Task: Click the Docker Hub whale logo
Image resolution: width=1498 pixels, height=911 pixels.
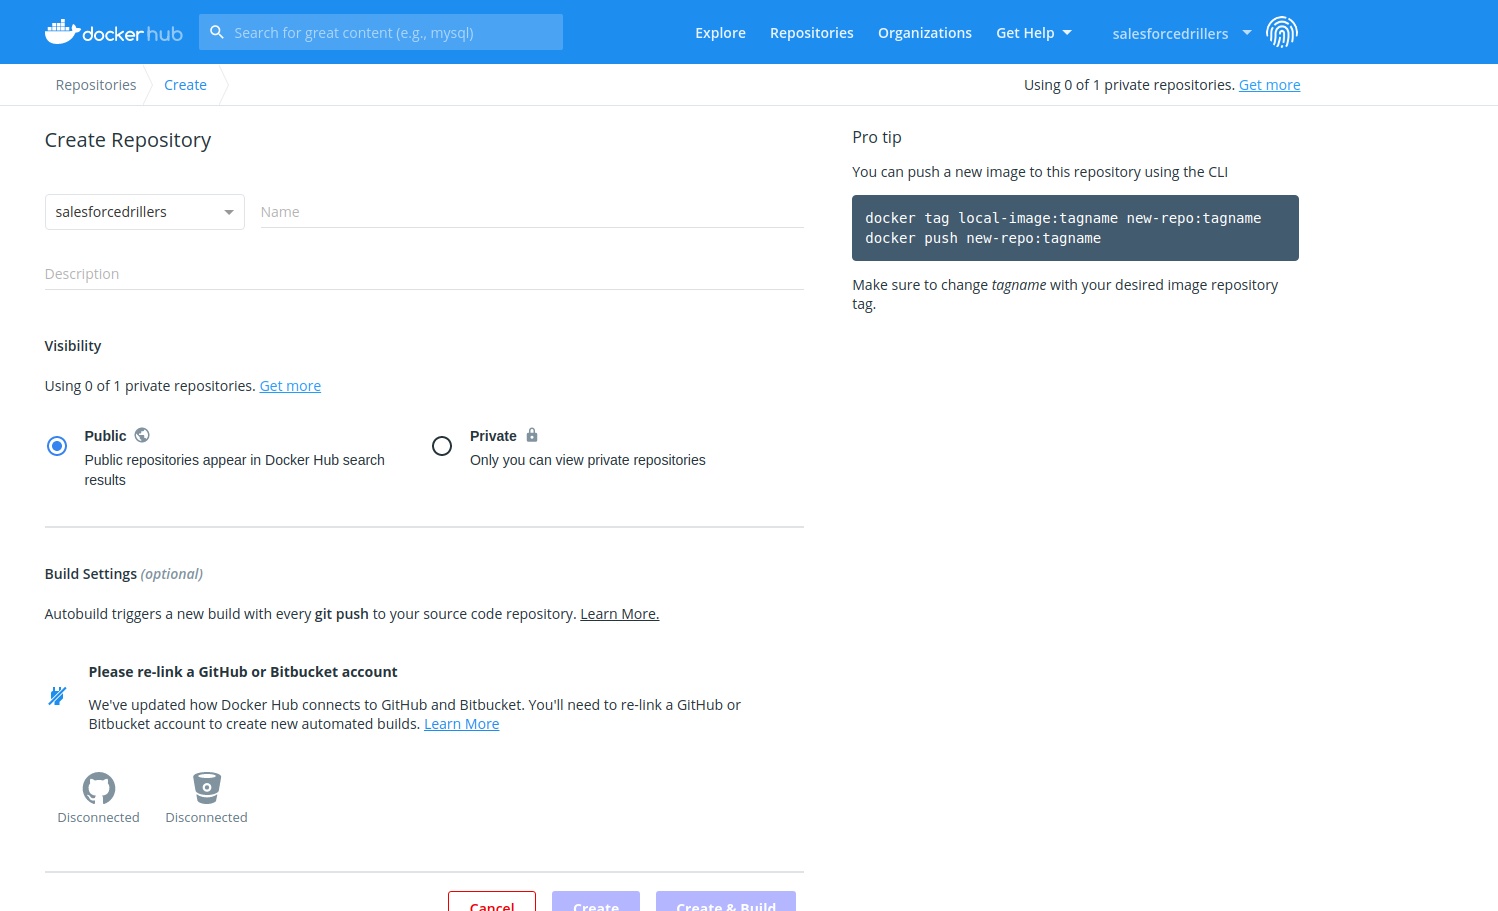Action: click(113, 32)
